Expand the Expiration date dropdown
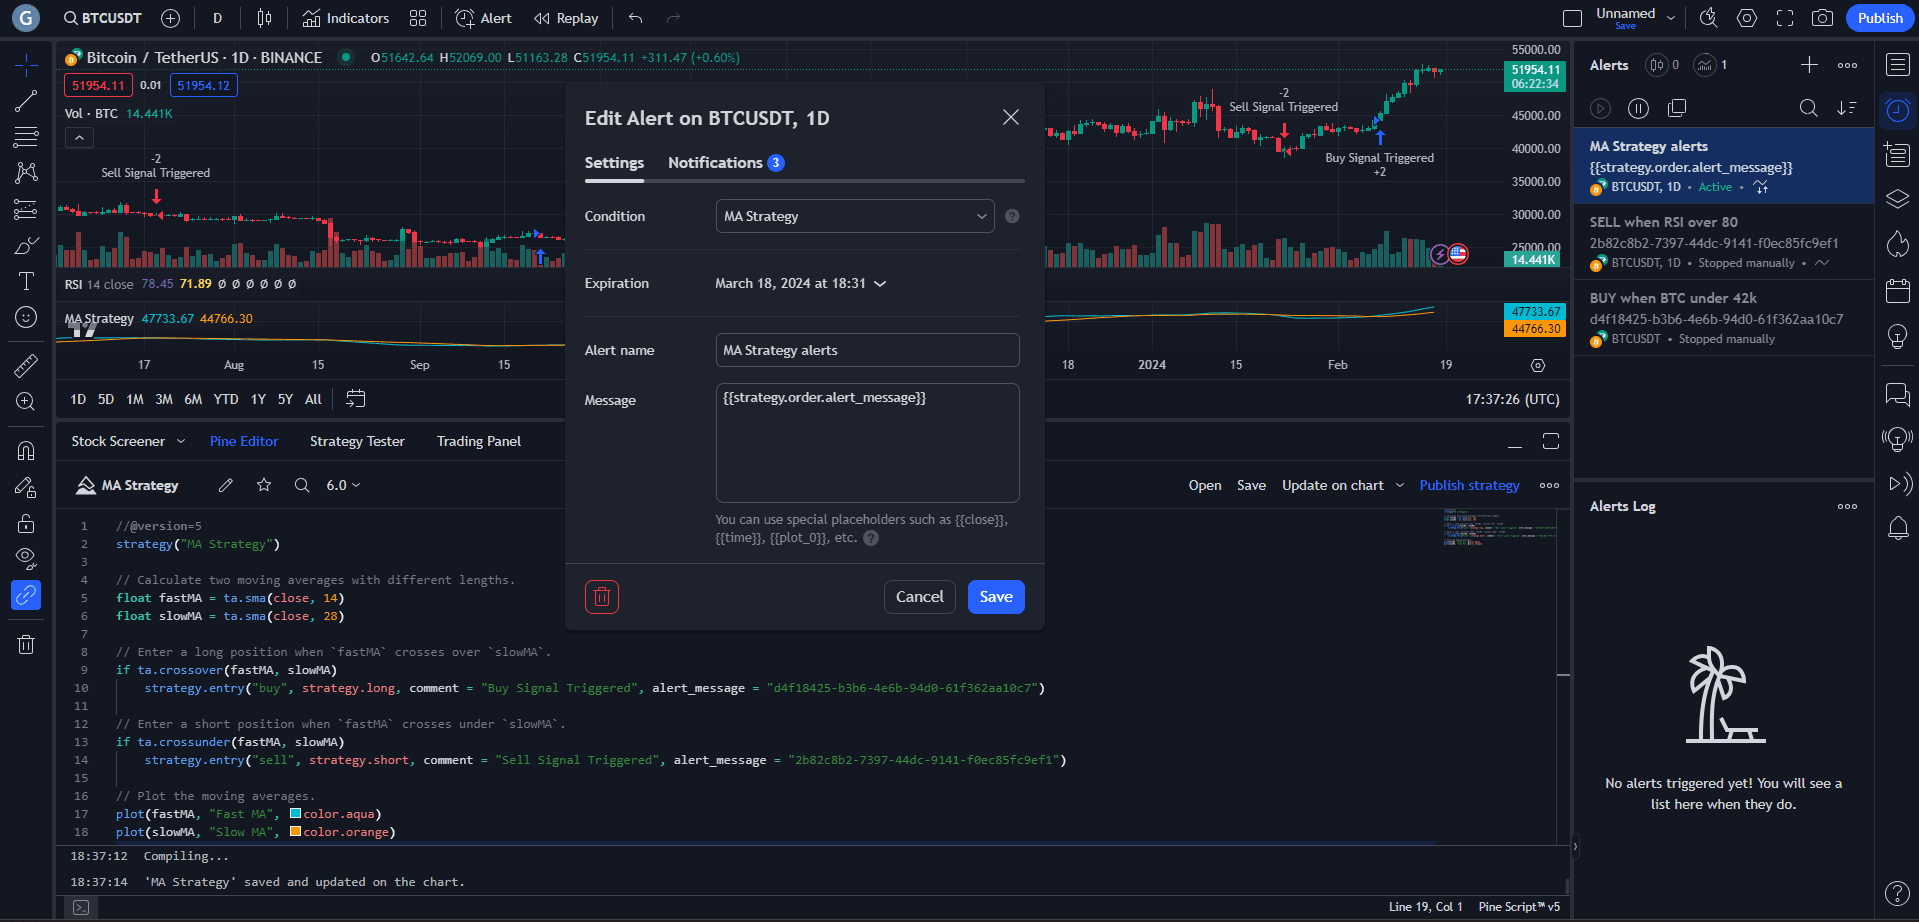Image resolution: width=1919 pixels, height=922 pixels. click(x=801, y=284)
